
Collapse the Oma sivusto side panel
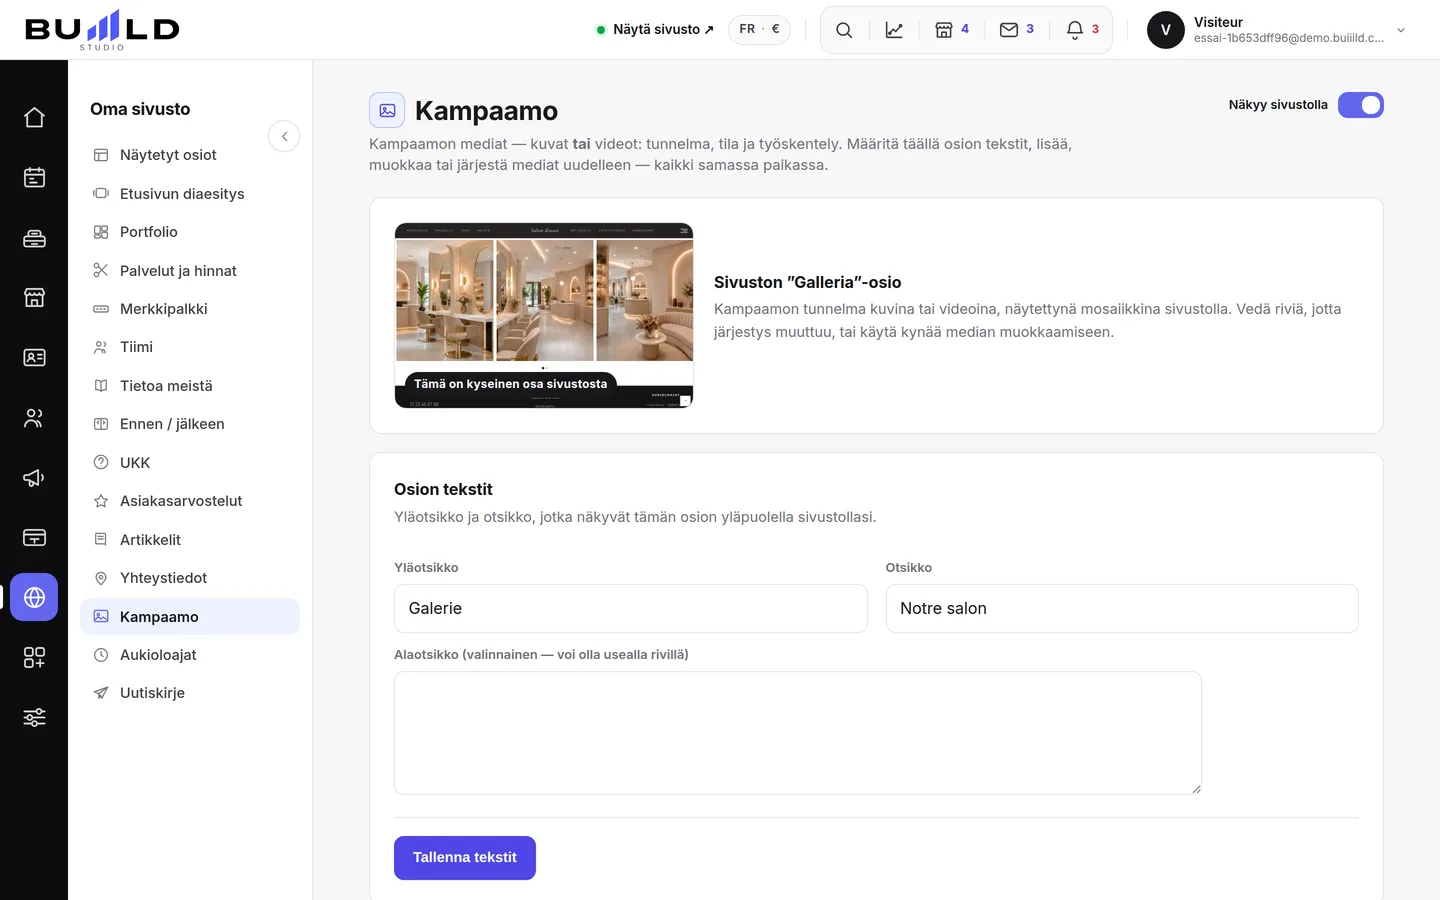[x=284, y=136]
